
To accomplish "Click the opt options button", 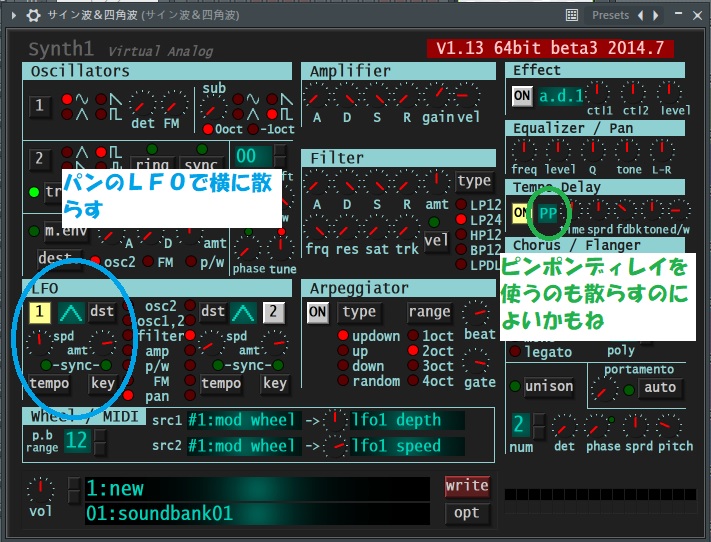I will point(467,513).
